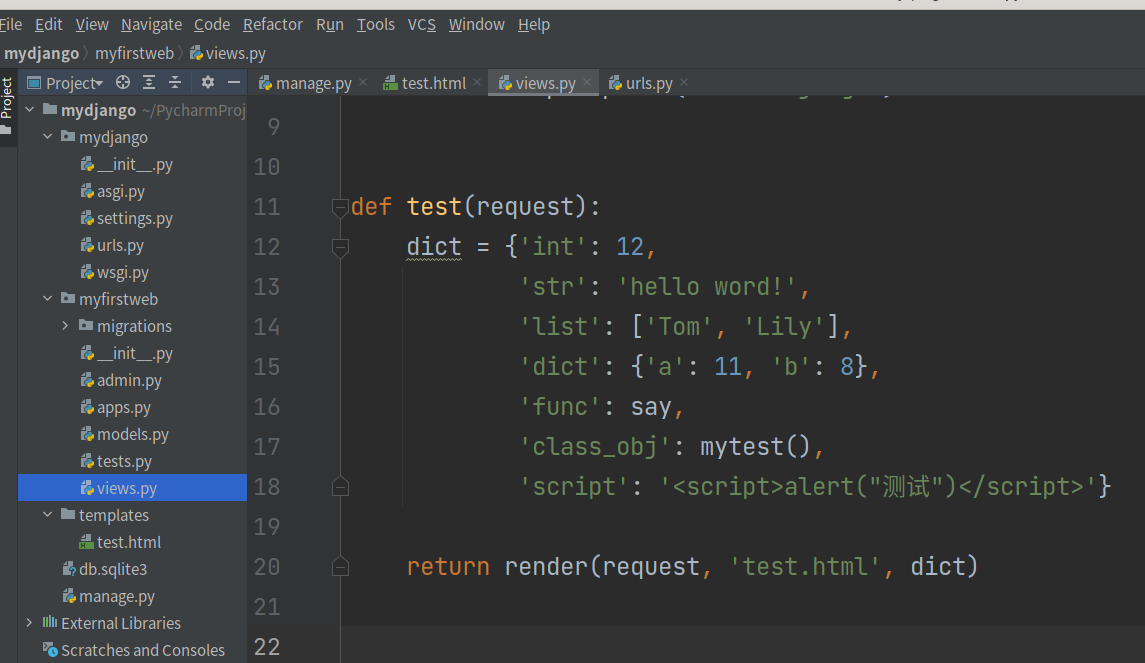This screenshot has width=1145, height=663.
Task: Select db.sqlite3 in the project tree
Action: (105, 570)
